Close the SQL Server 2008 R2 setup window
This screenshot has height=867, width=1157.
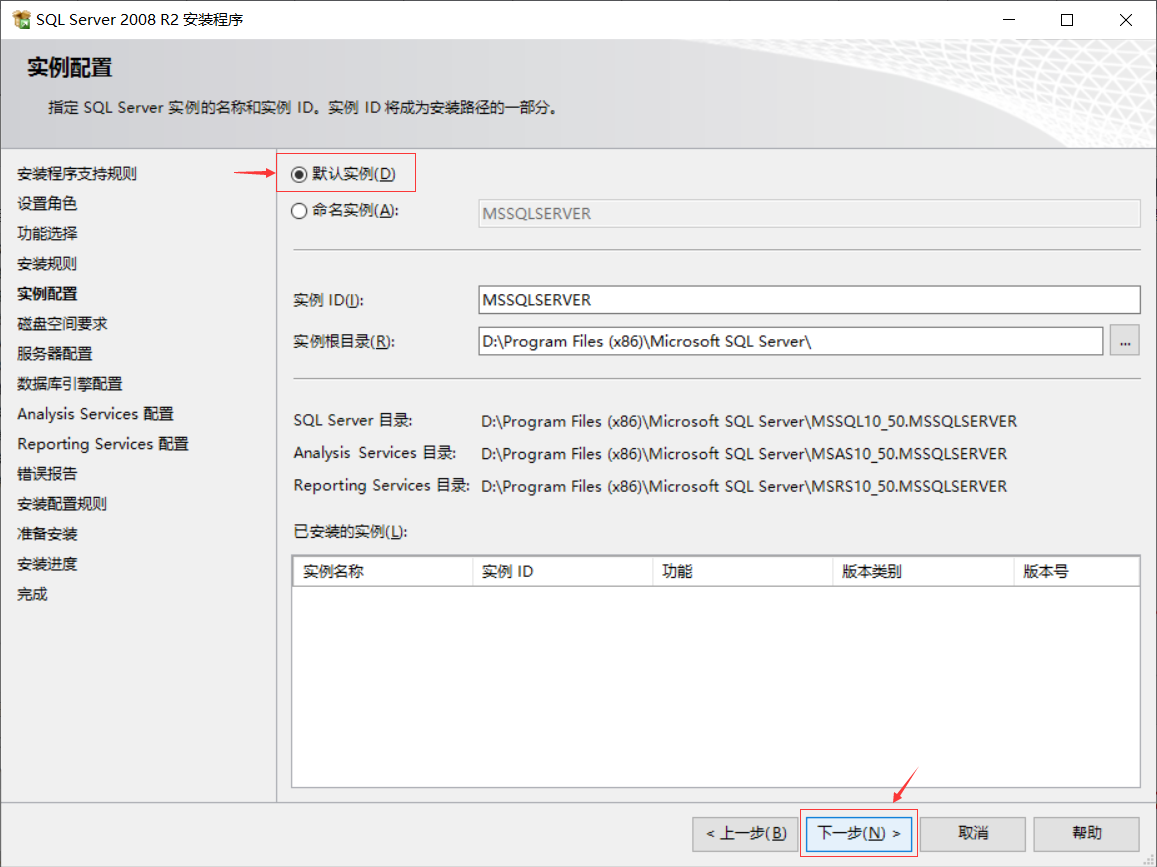(1125, 20)
